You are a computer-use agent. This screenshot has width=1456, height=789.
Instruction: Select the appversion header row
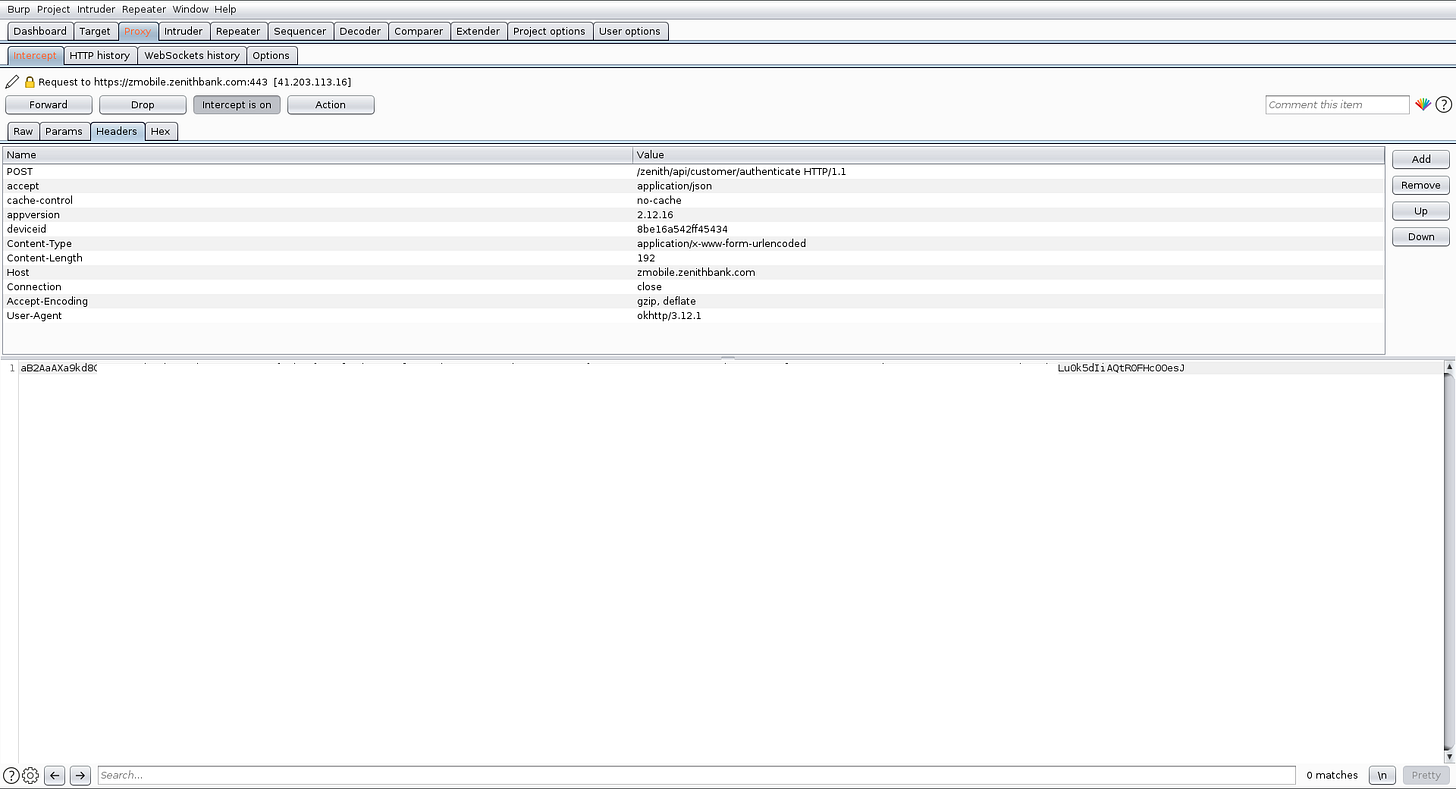694,215
